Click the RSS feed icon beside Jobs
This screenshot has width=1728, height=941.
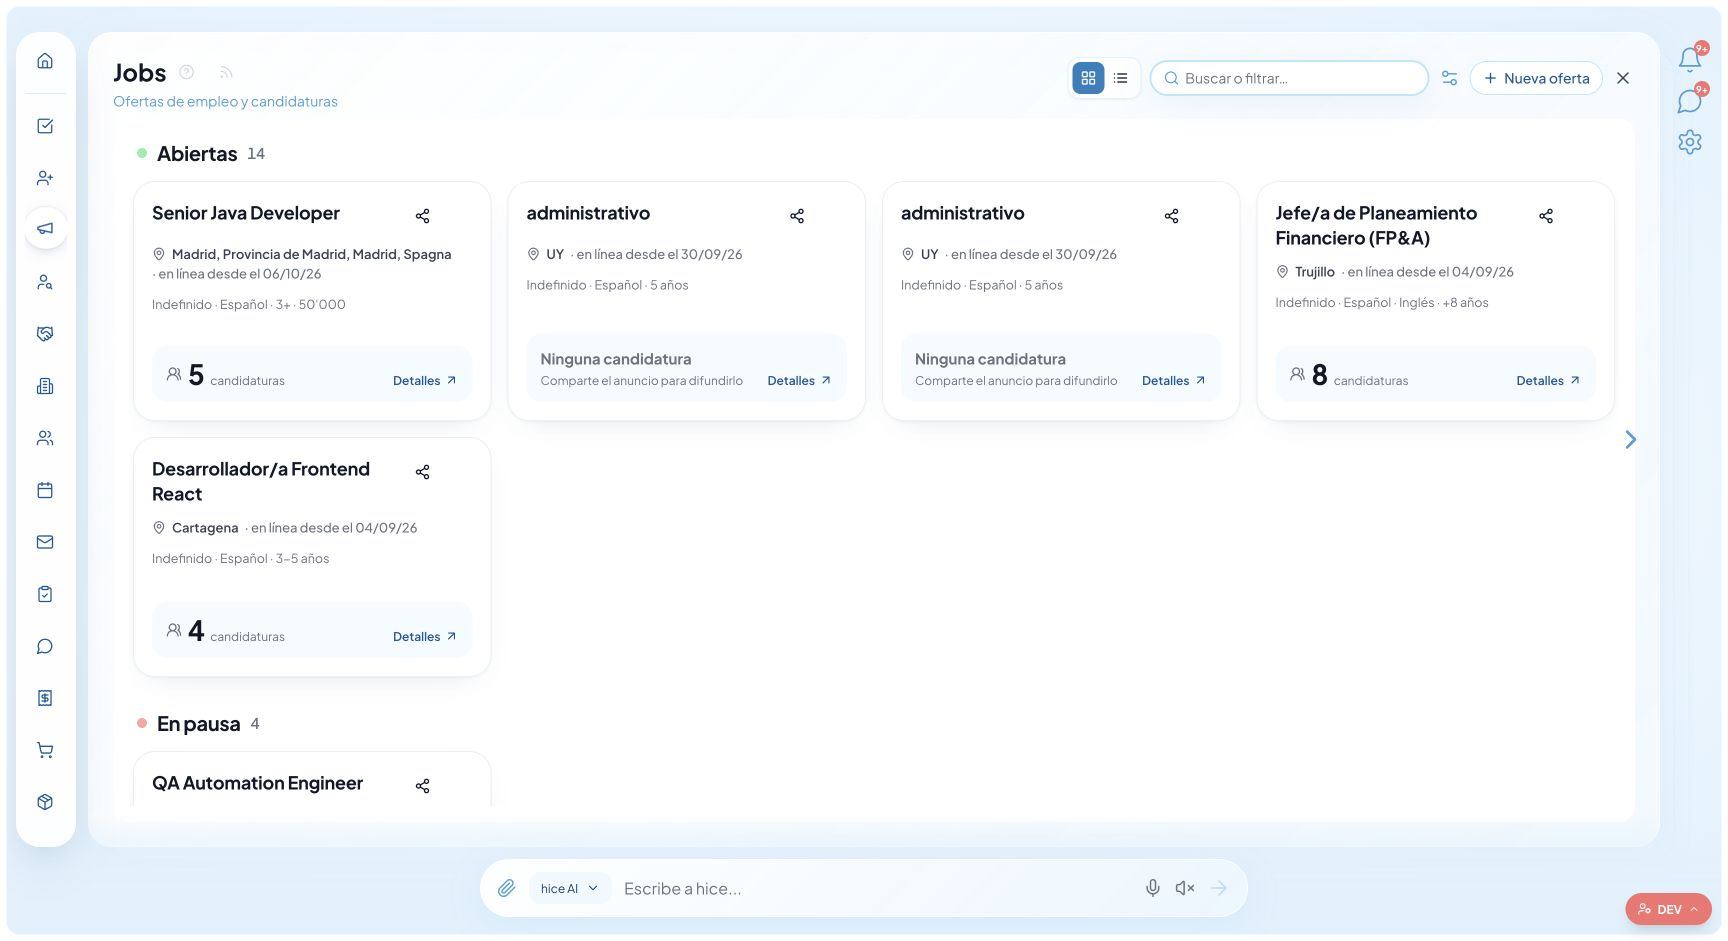[226, 72]
